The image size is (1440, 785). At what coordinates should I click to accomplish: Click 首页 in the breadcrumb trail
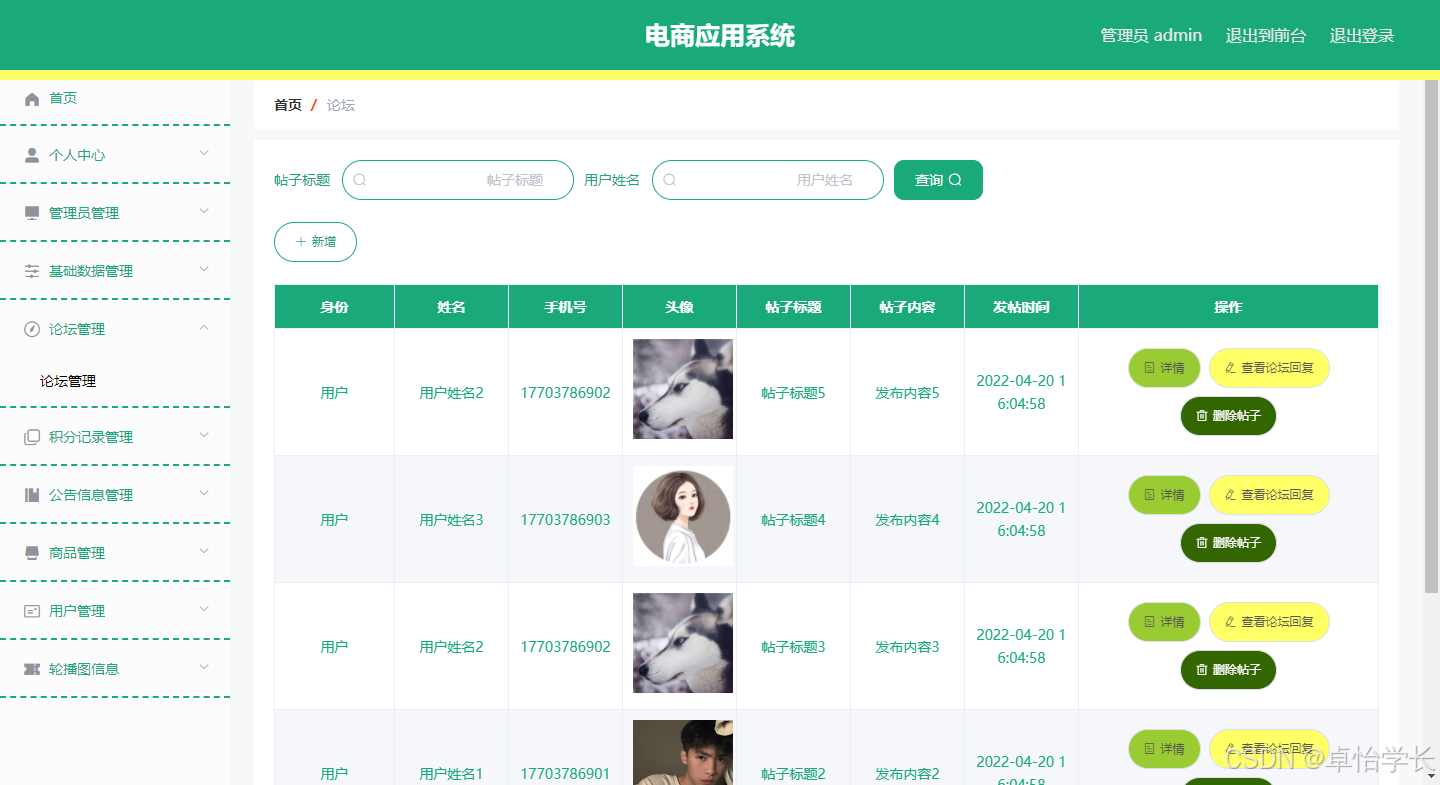pyautogui.click(x=287, y=104)
